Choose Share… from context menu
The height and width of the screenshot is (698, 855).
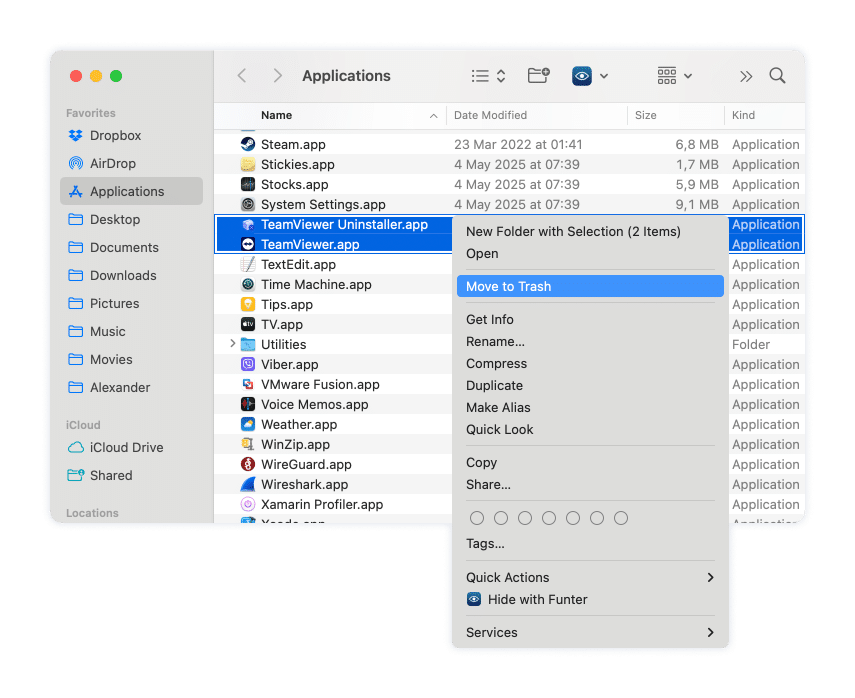[590, 484]
